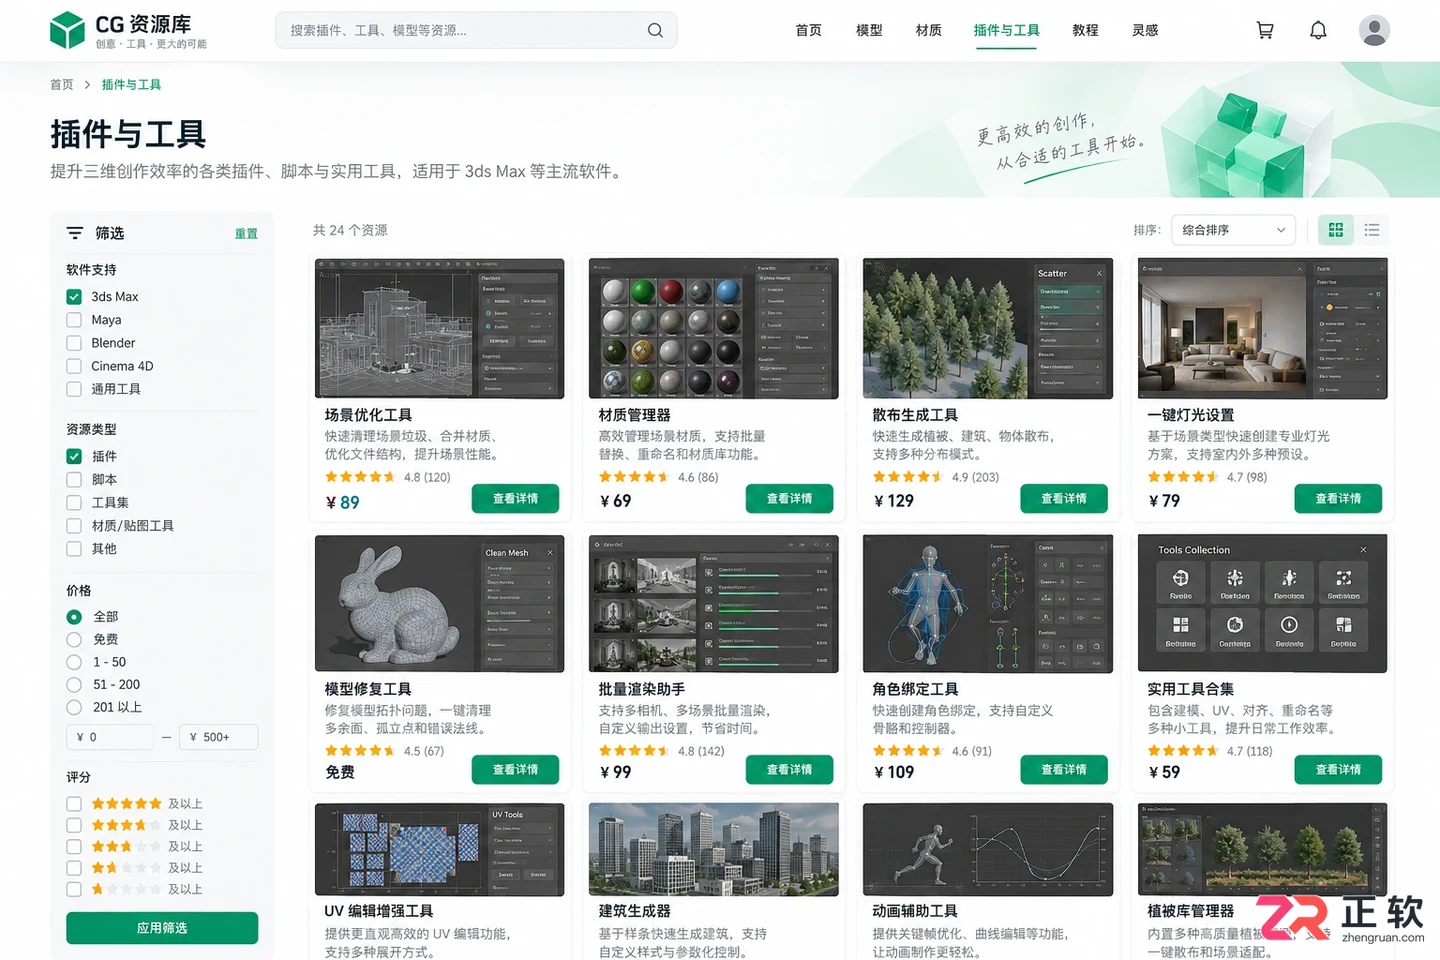Click the 模型修复工具 rabbit thumbnail
Image resolution: width=1440 pixels, height=960 pixels.
[440, 603]
